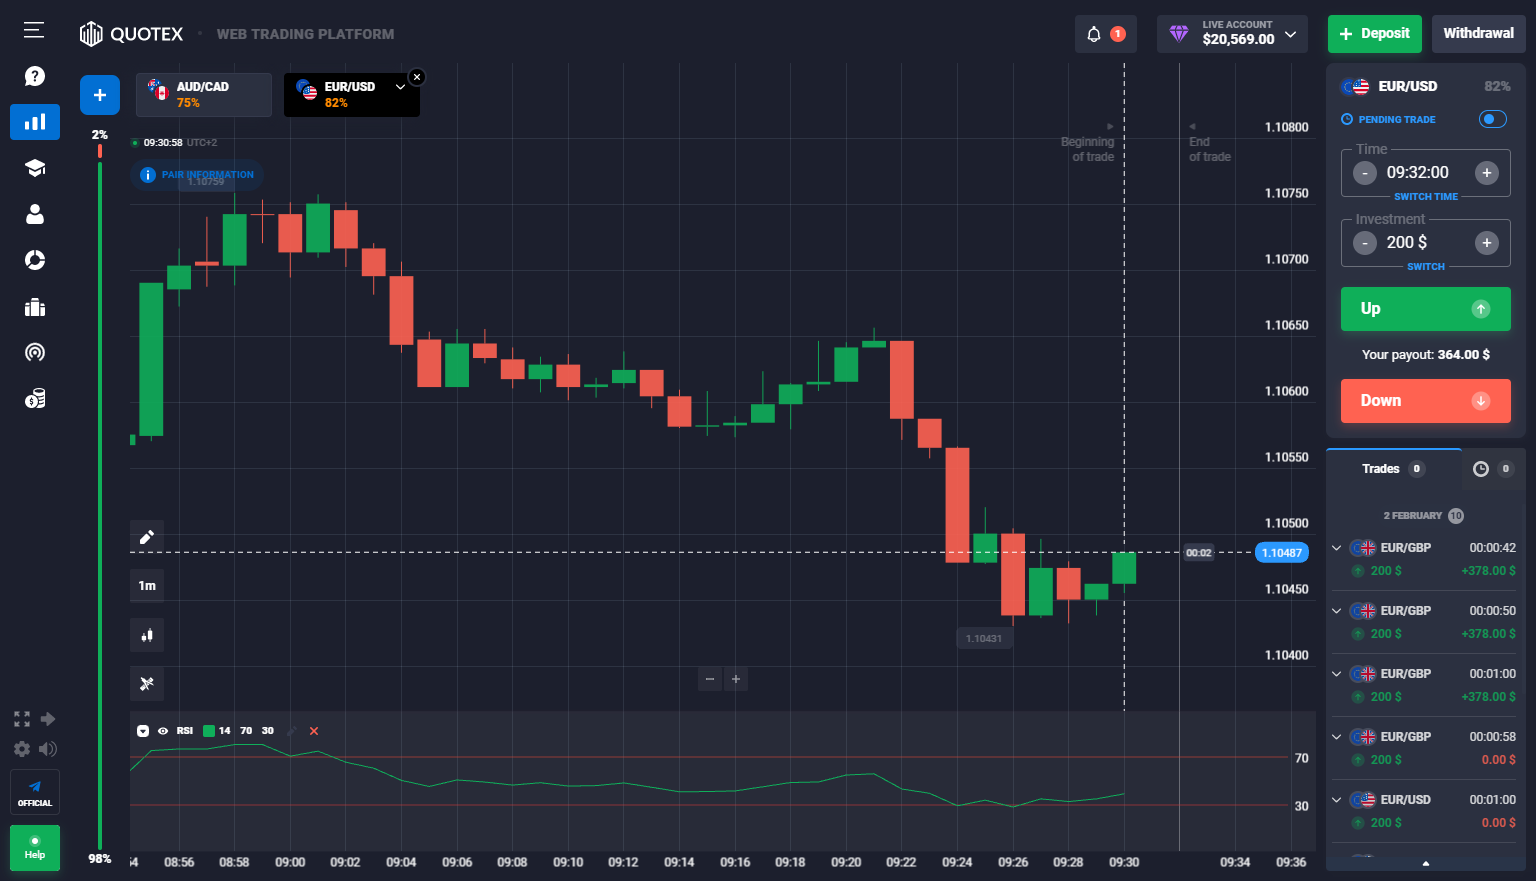Image resolution: width=1536 pixels, height=881 pixels.
Task: Remove the RSI indicator with red X
Action: (314, 731)
